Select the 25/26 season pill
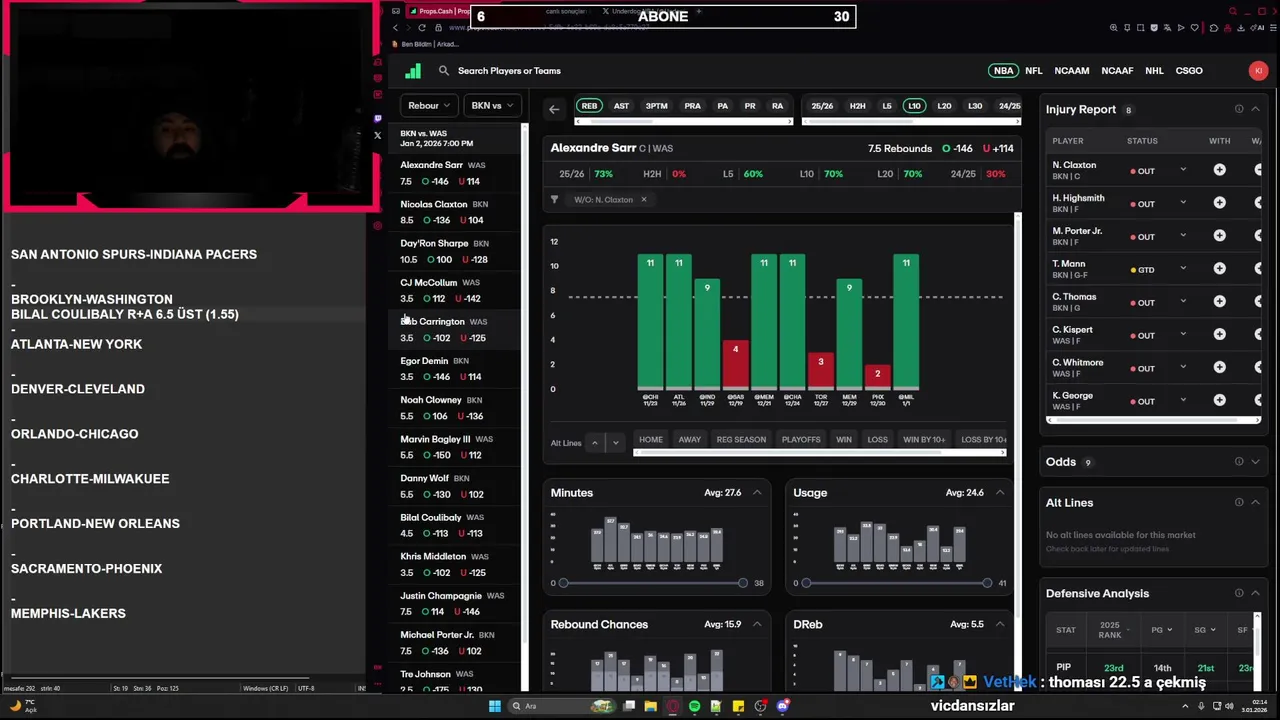 coord(822,106)
